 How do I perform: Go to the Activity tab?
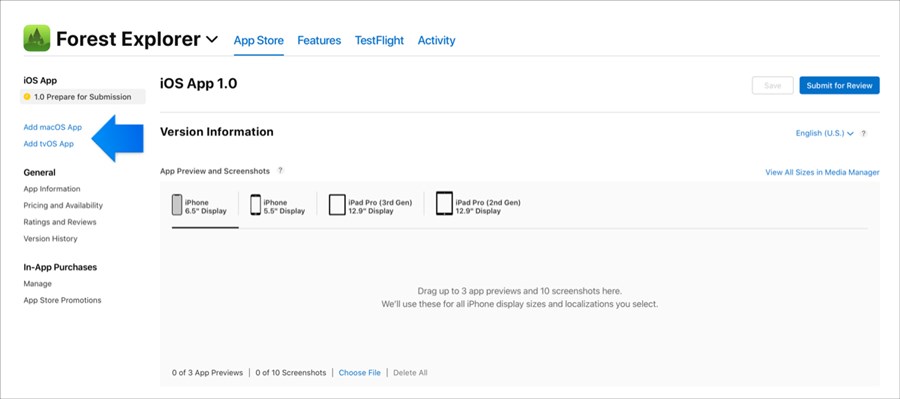pos(436,40)
